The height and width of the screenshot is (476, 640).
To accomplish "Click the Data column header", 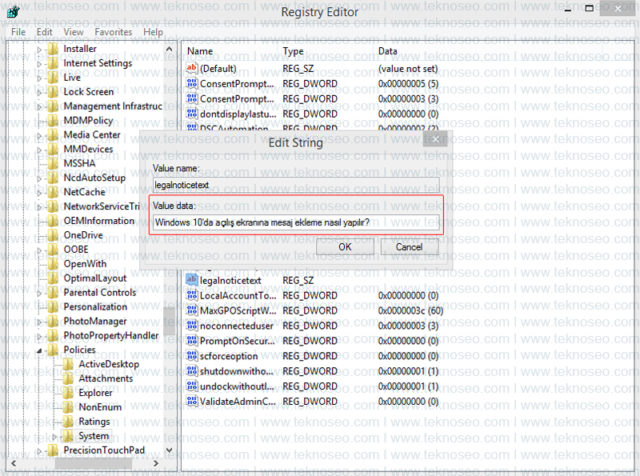I will pos(387,51).
